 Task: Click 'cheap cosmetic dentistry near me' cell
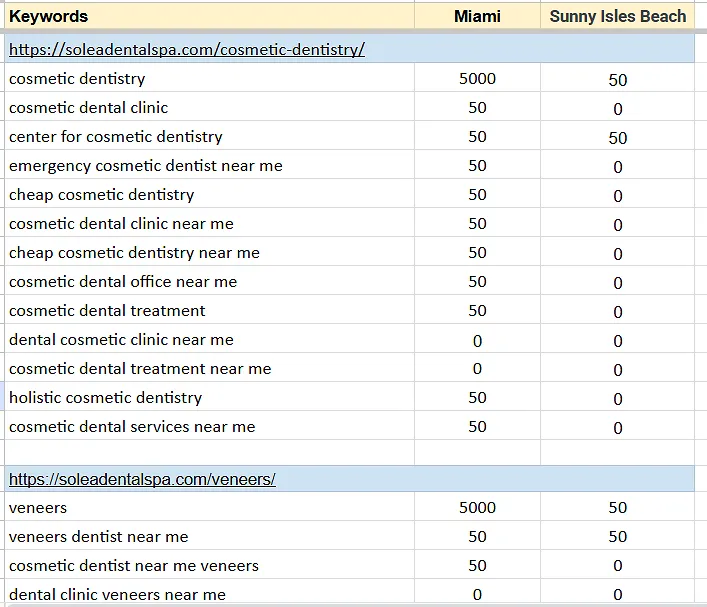pos(209,253)
